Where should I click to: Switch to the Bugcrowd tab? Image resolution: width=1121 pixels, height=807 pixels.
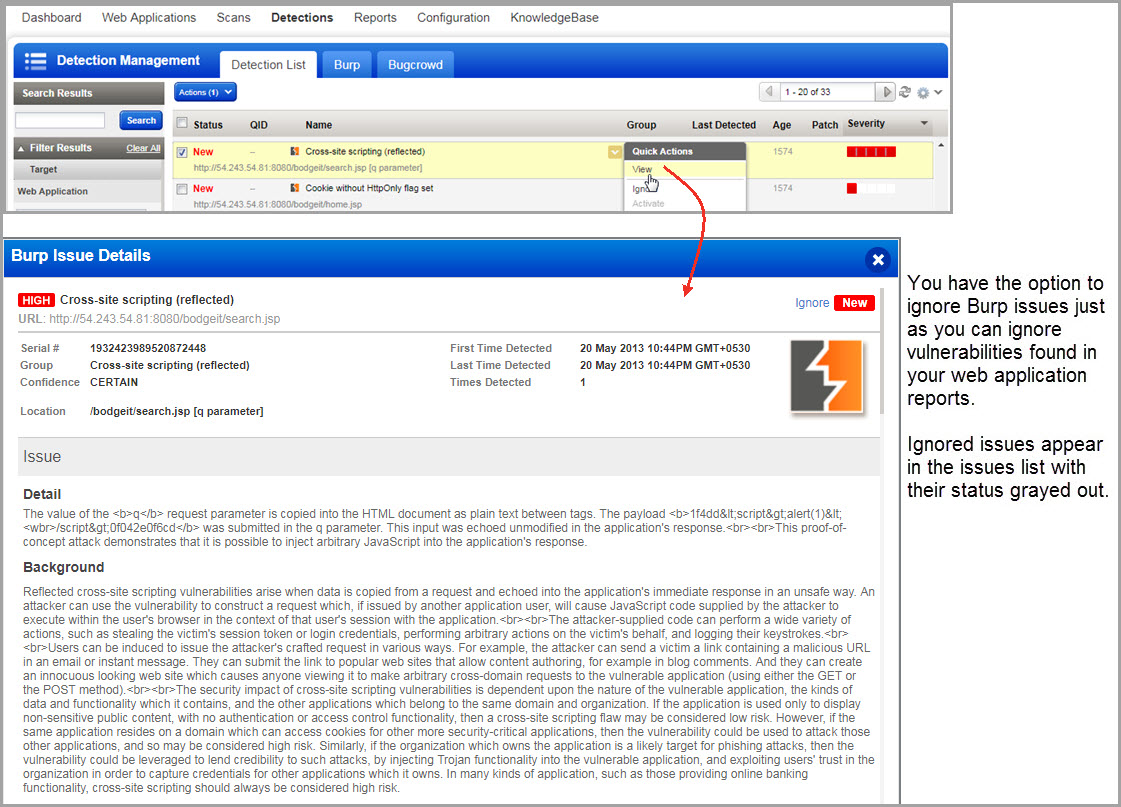pos(415,64)
